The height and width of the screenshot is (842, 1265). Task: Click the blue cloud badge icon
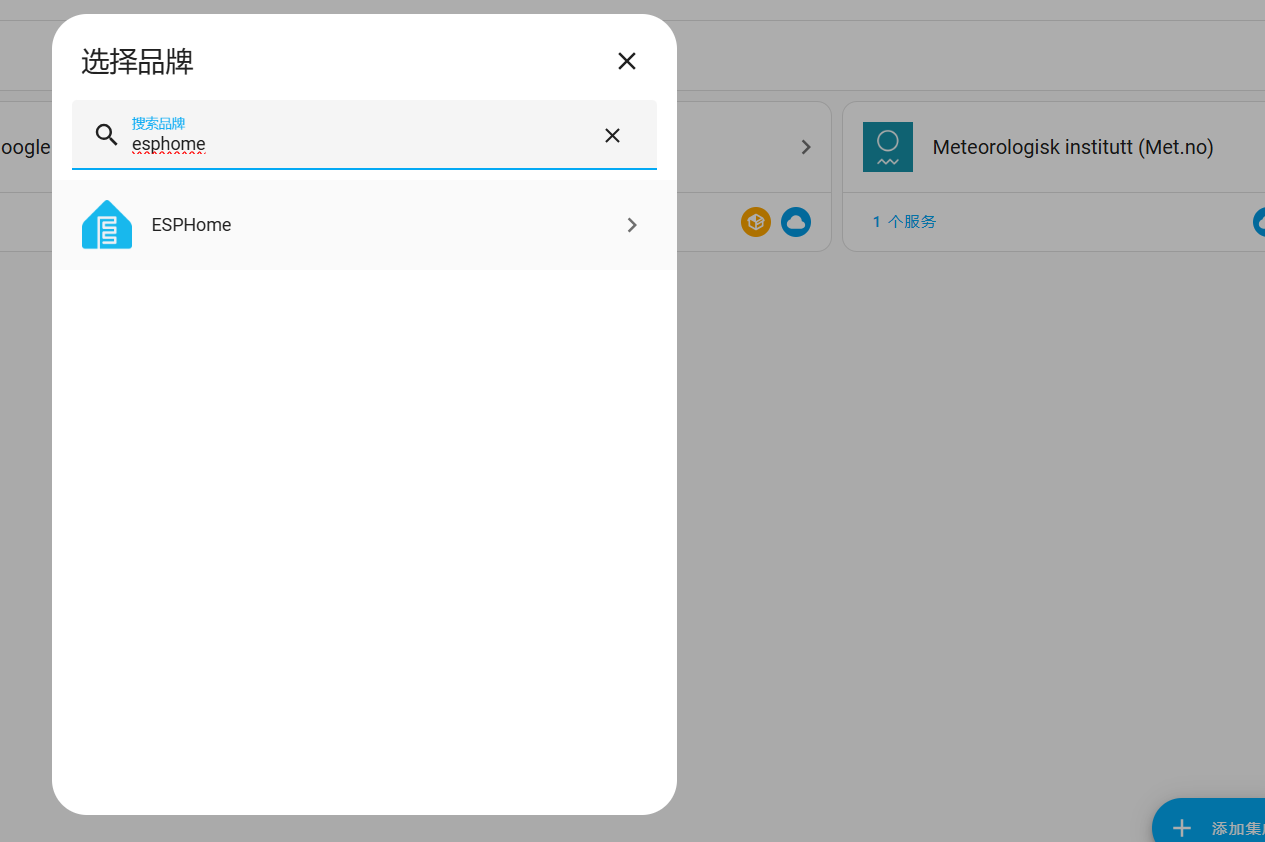click(x=796, y=222)
